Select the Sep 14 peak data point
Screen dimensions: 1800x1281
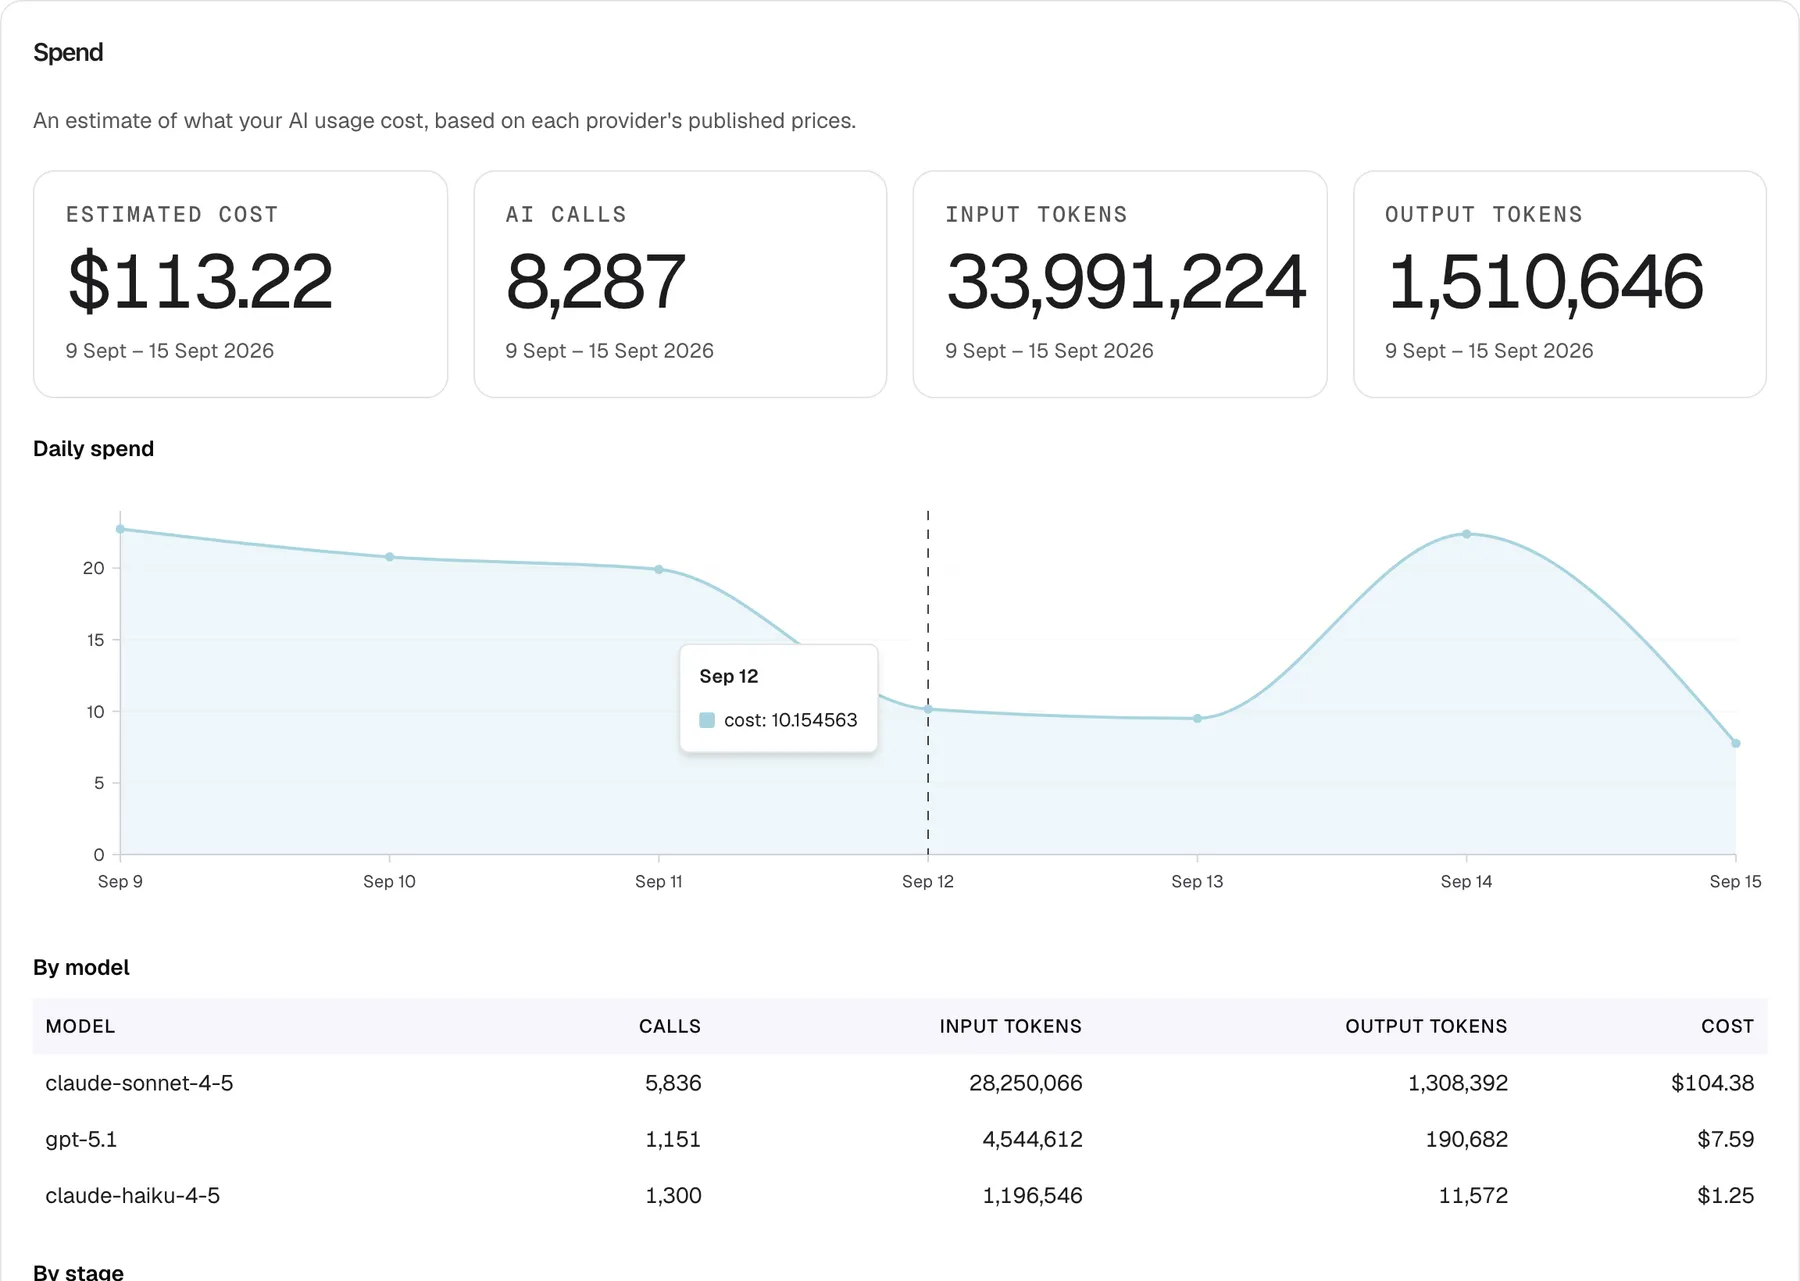pyautogui.click(x=1466, y=534)
